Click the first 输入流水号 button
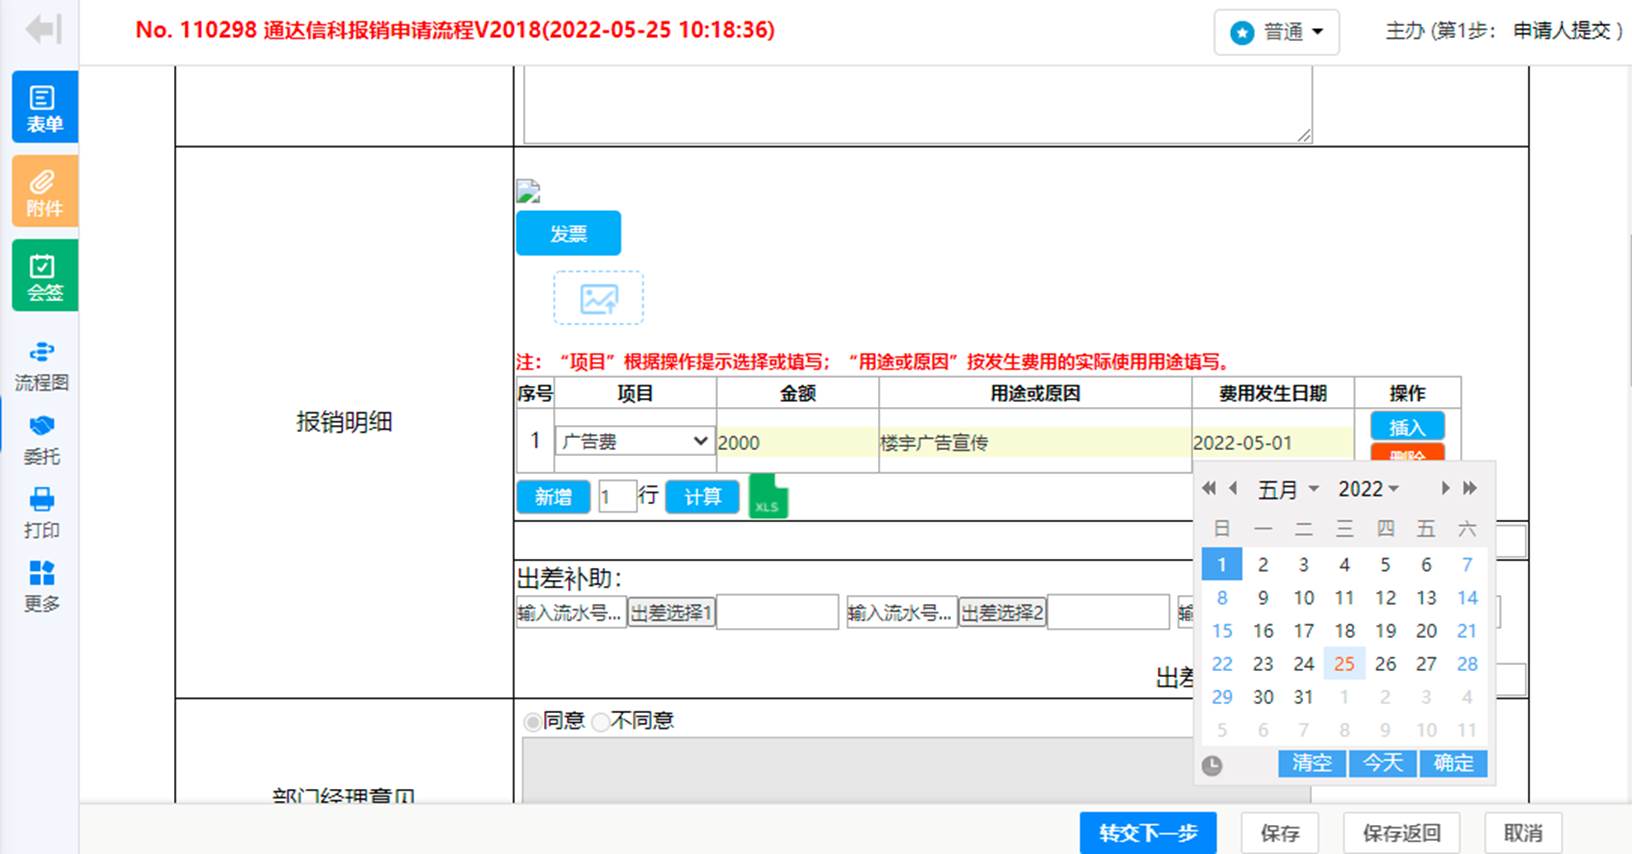 coord(570,613)
